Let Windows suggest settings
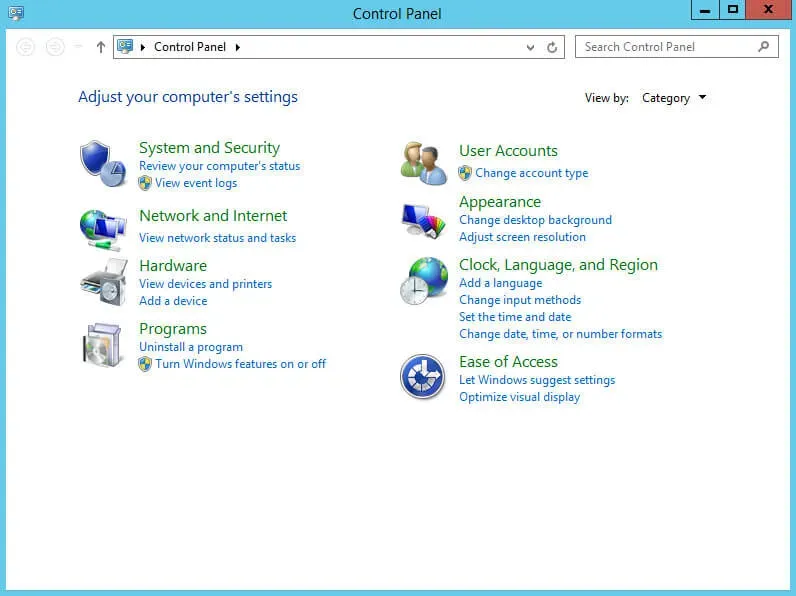Image resolution: width=796 pixels, height=596 pixels. click(x=537, y=380)
